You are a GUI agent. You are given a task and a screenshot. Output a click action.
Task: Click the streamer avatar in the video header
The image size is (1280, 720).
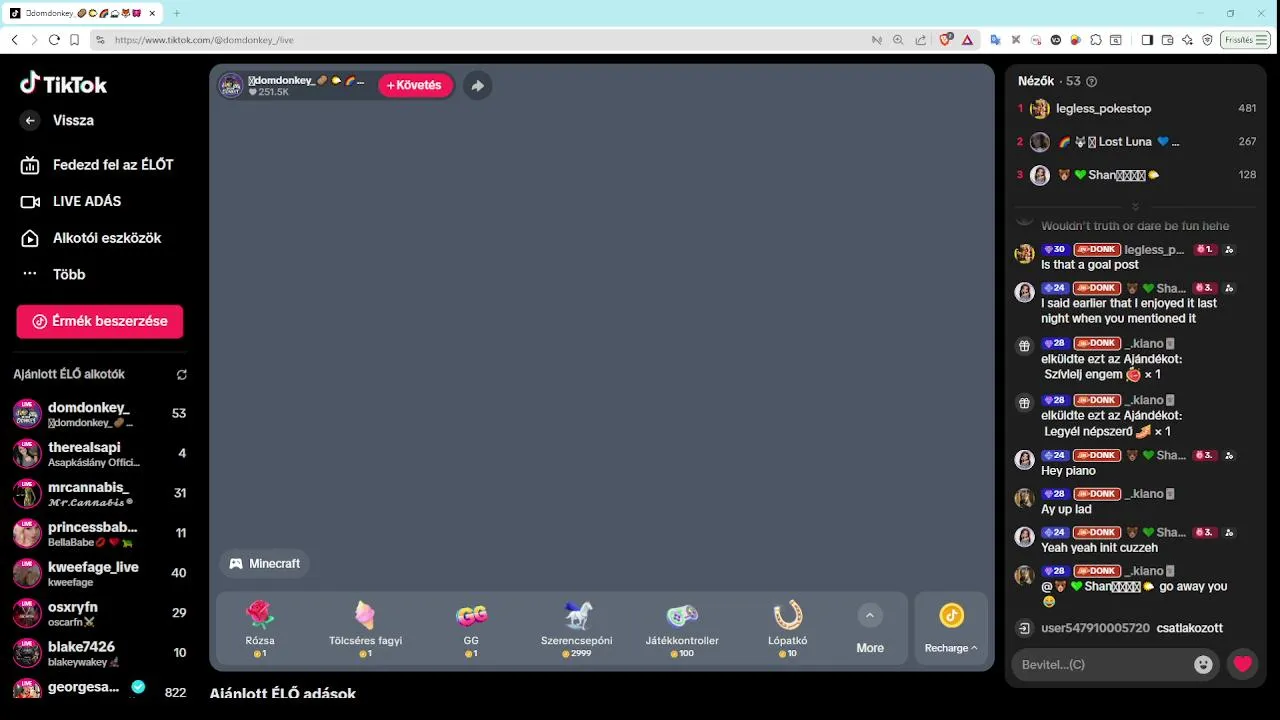pyautogui.click(x=231, y=85)
